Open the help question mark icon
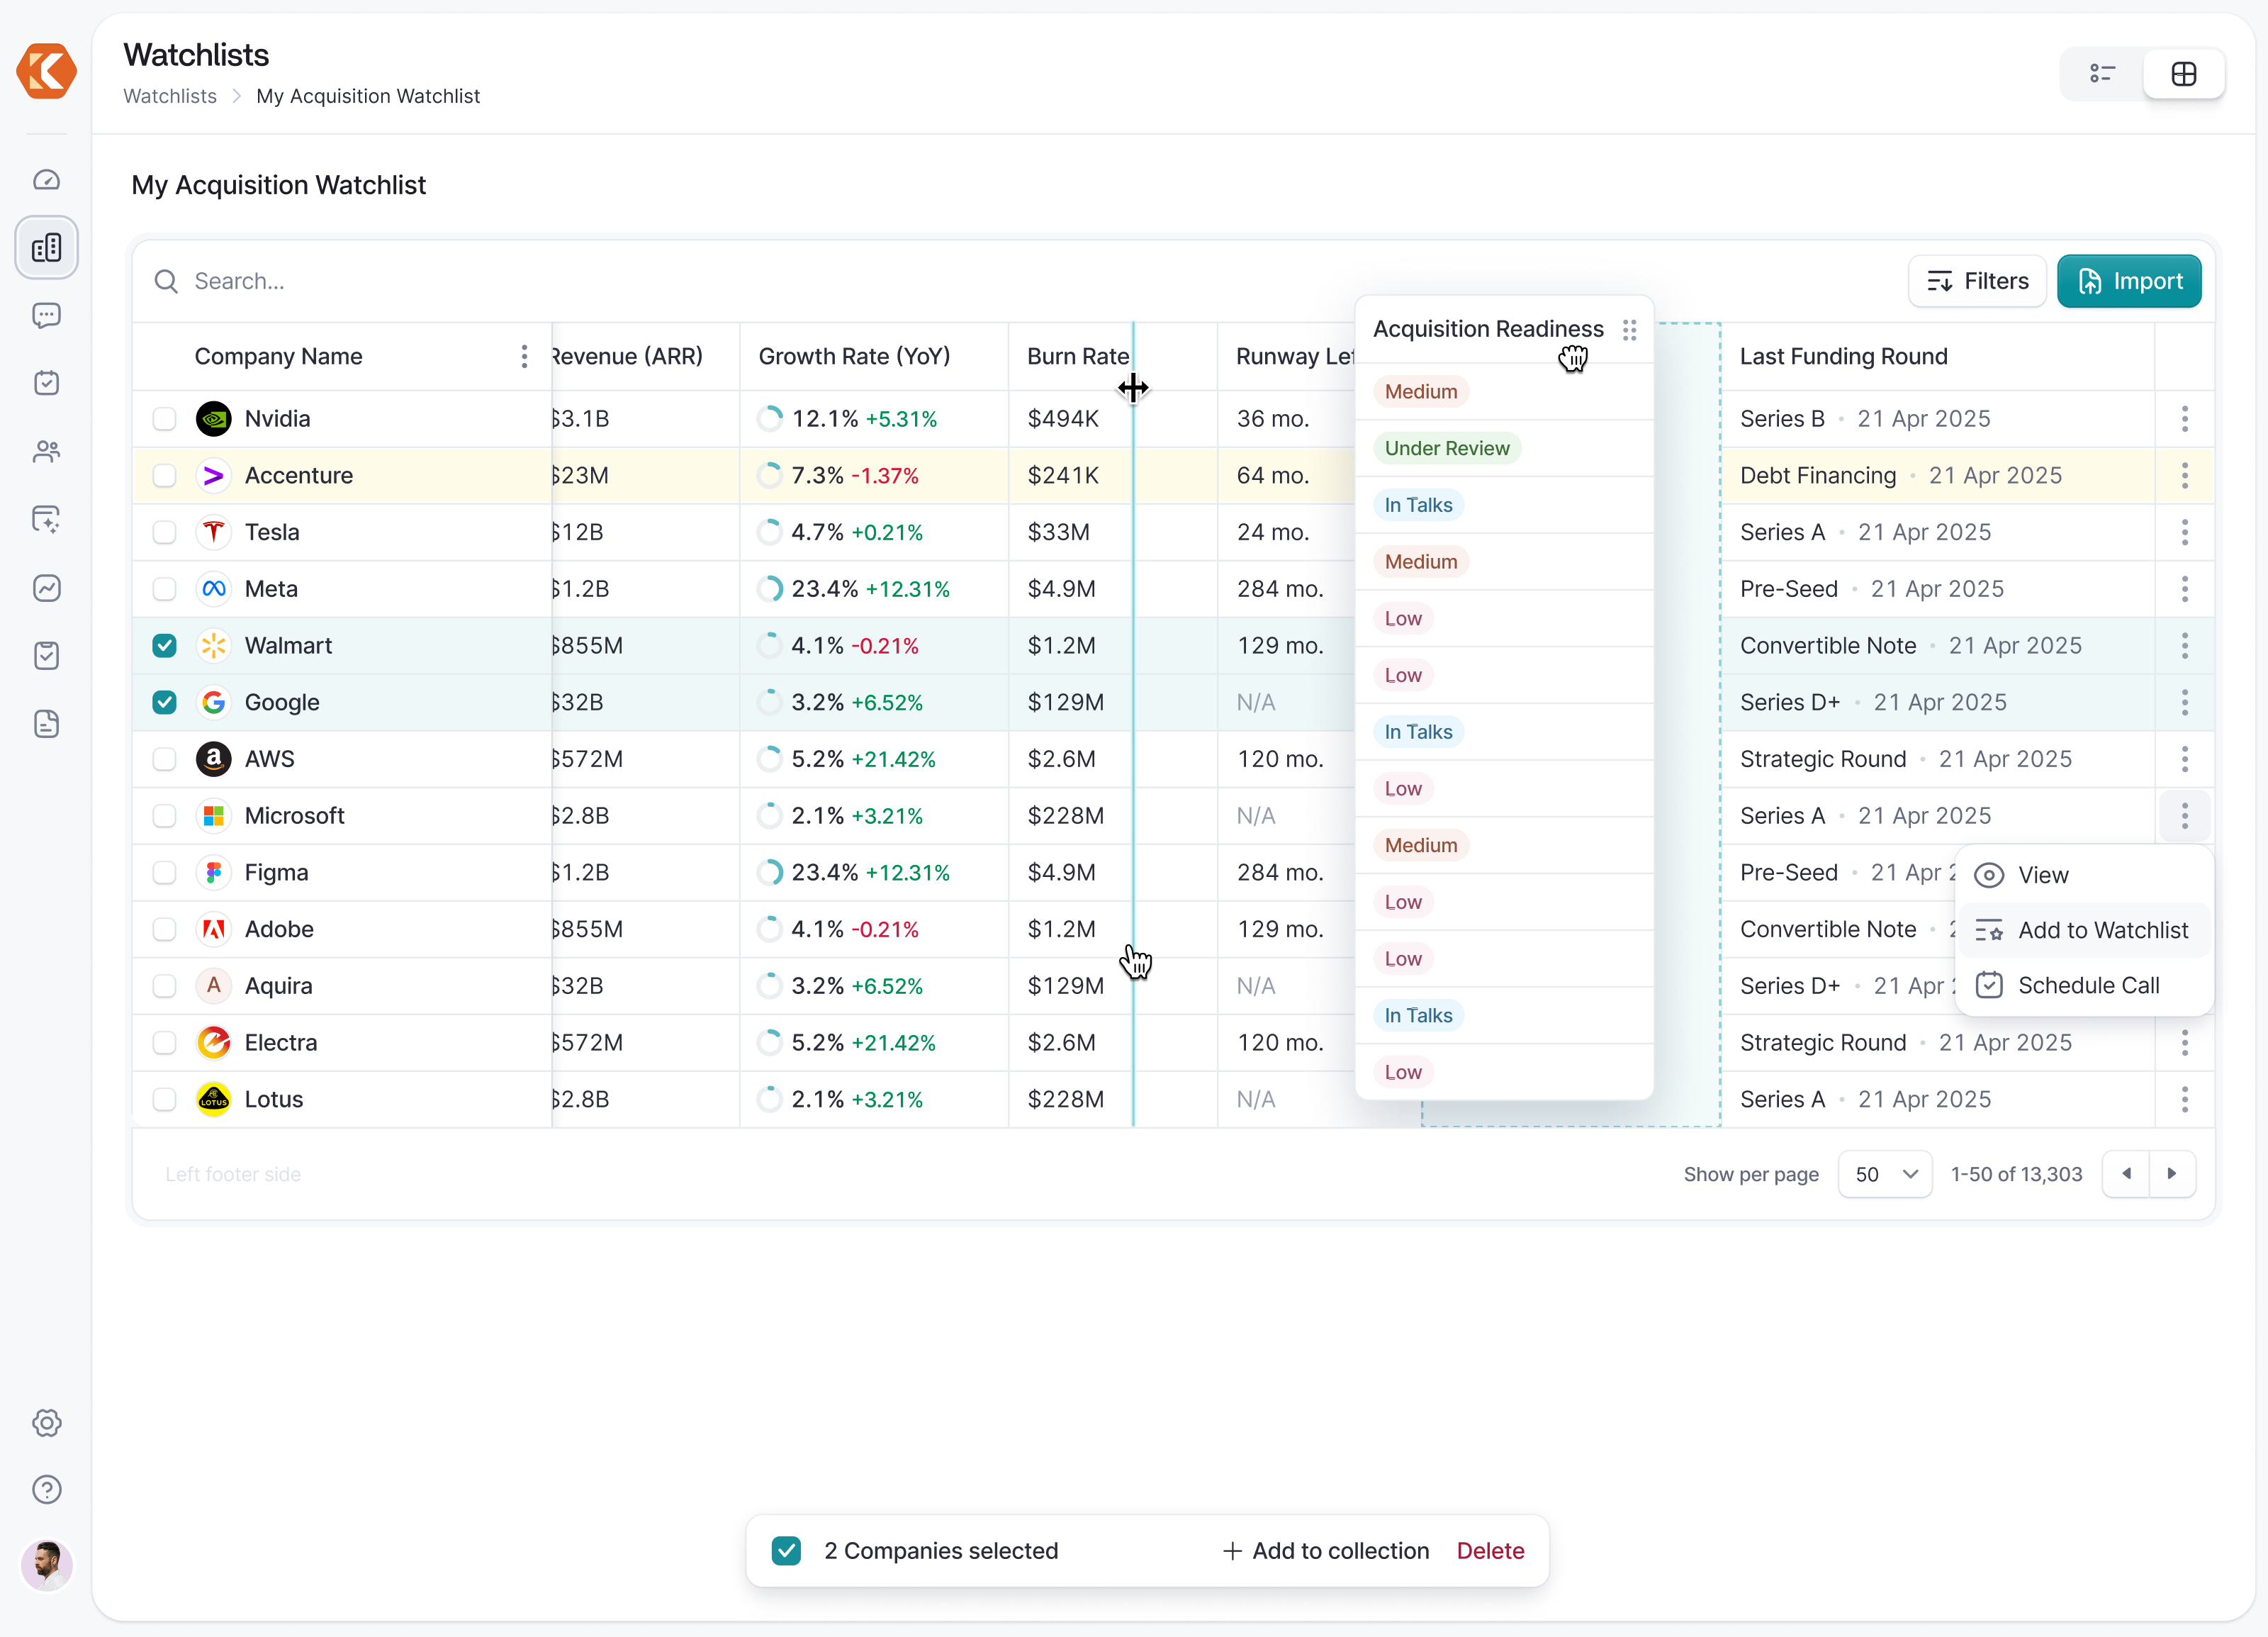This screenshot has width=2268, height=1637. click(x=46, y=1490)
